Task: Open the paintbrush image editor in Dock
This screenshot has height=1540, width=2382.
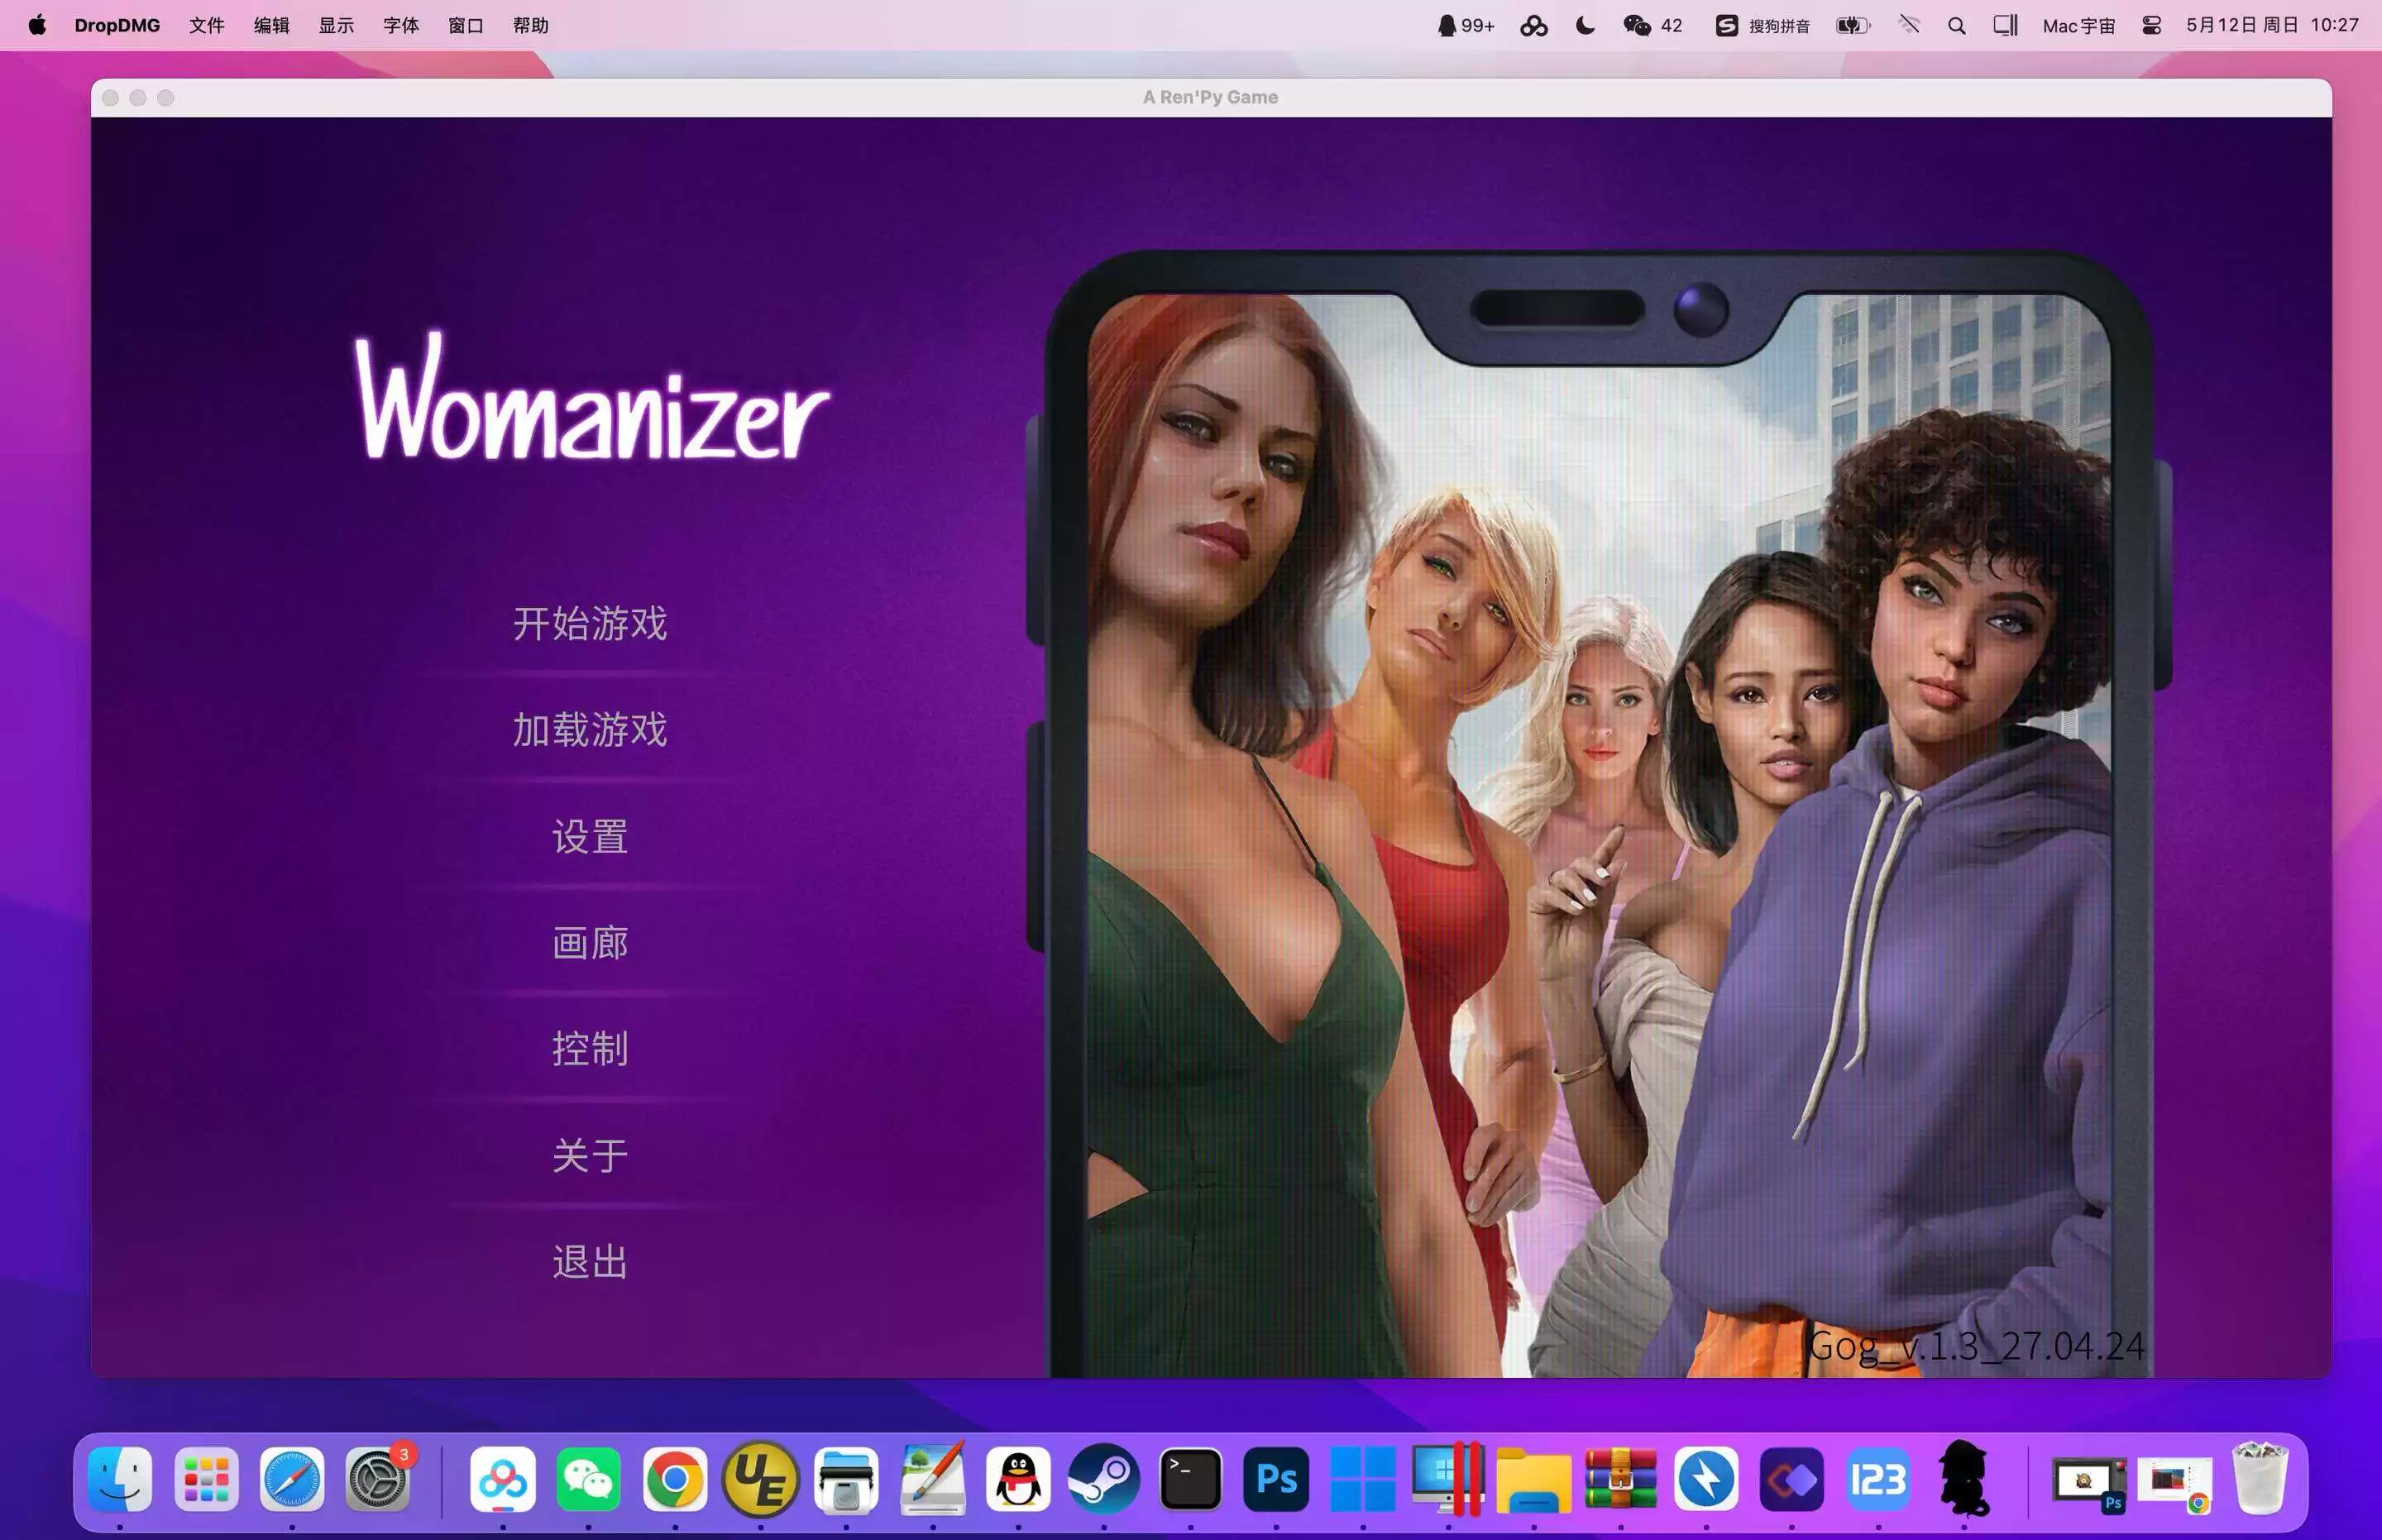Action: click(x=932, y=1479)
